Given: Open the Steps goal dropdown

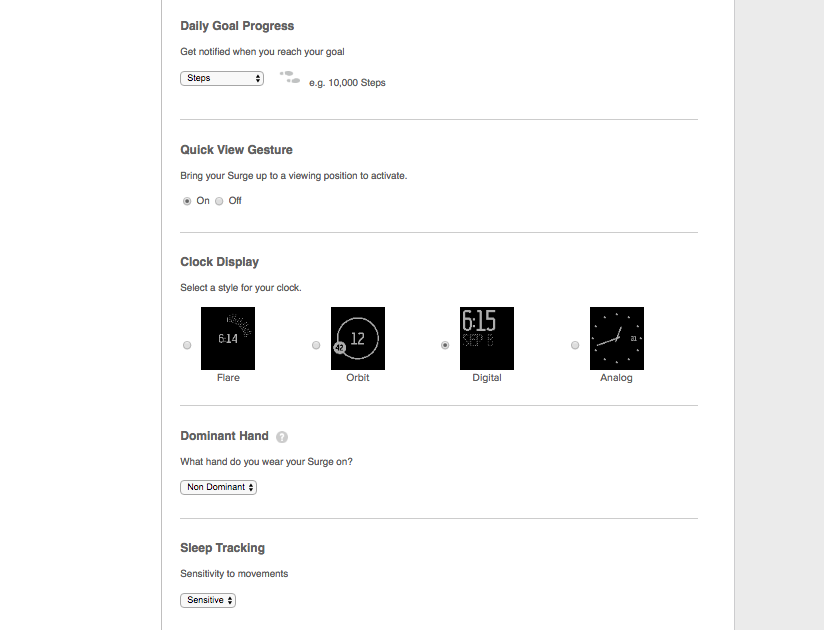Looking at the screenshot, I should 222,78.
